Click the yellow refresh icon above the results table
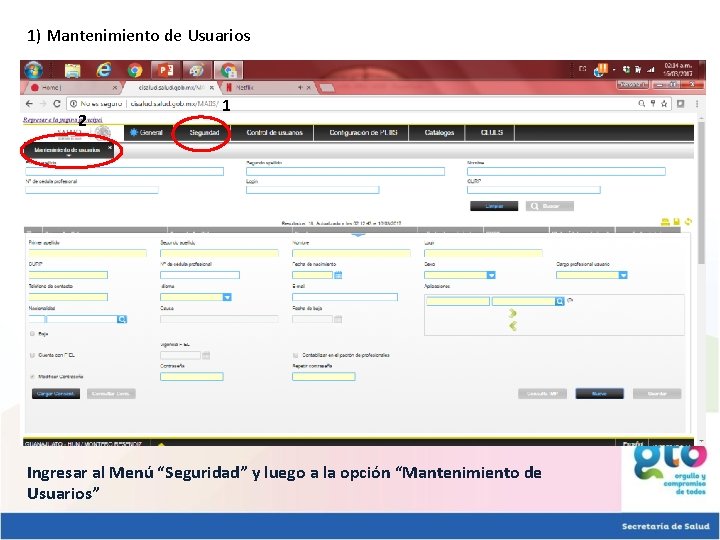The image size is (720, 540). [x=688, y=222]
